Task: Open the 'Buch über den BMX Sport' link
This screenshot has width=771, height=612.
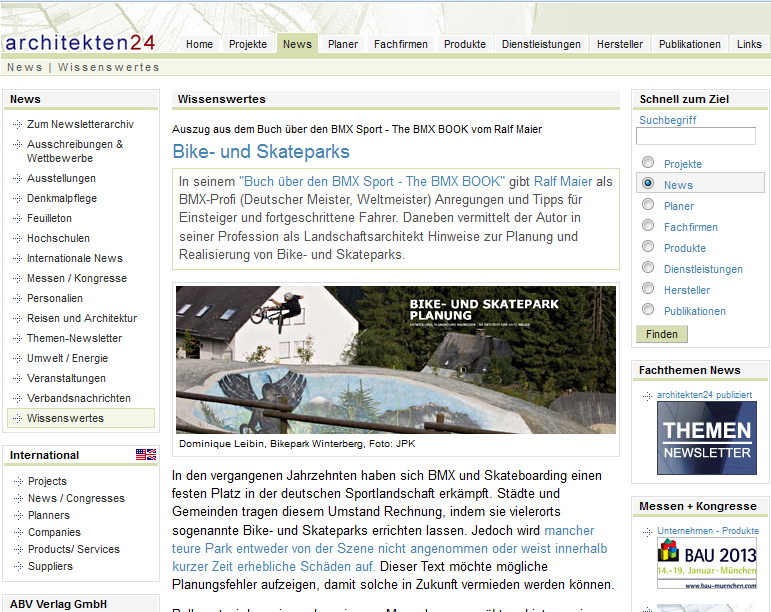Action: pyautogui.click(x=372, y=181)
